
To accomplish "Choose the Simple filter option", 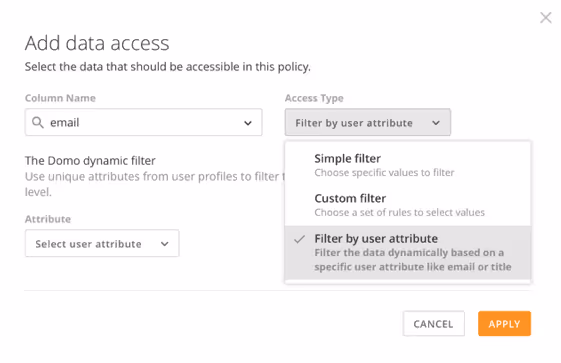I will click(x=408, y=165).
